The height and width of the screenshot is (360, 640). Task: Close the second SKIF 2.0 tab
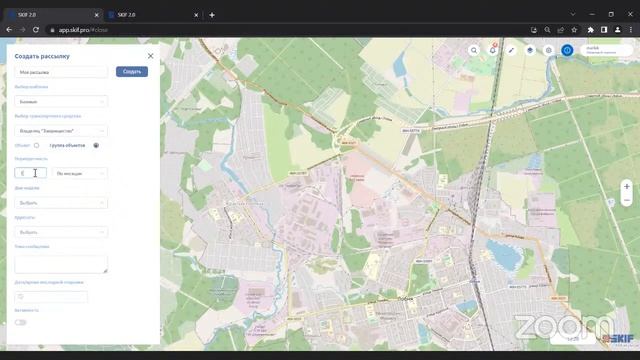pyautogui.click(x=196, y=15)
